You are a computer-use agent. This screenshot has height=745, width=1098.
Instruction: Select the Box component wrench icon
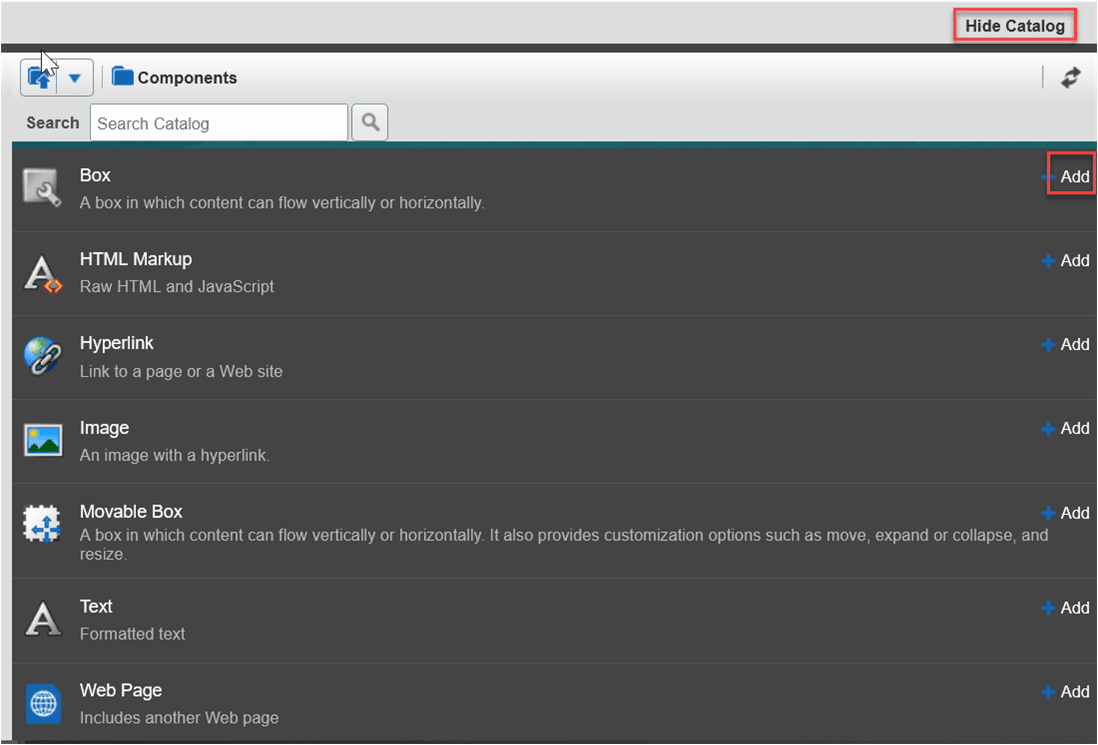pyautogui.click(x=44, y=188)
